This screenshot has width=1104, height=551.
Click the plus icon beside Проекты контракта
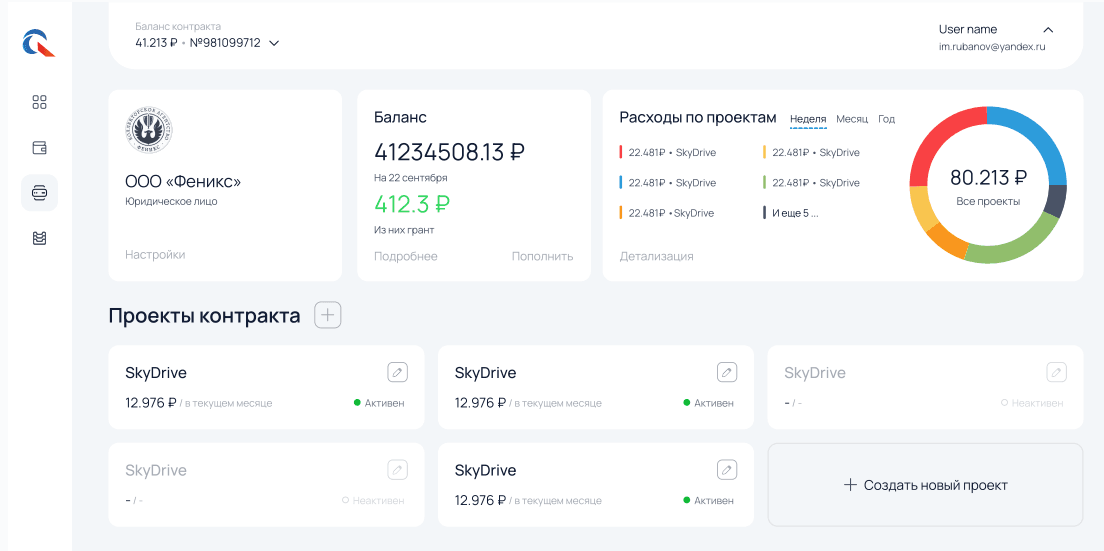click(x=328, y=316)
